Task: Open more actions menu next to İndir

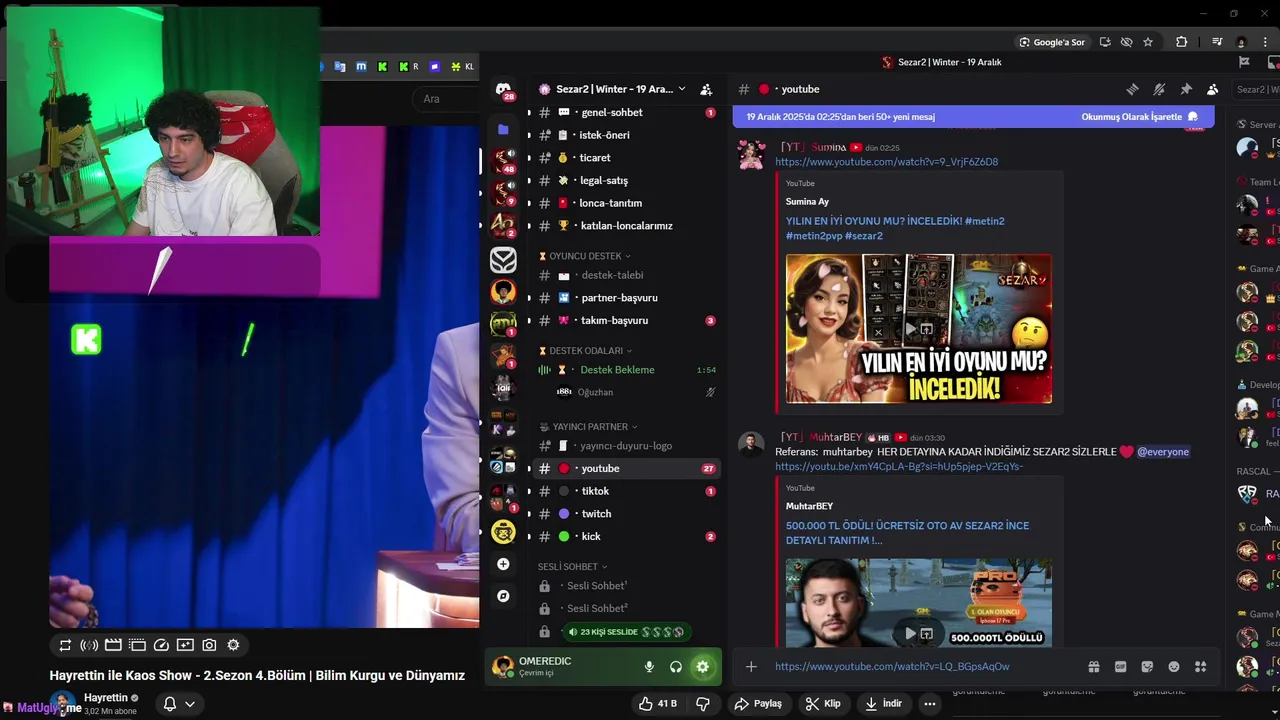Action: [929, 704]
